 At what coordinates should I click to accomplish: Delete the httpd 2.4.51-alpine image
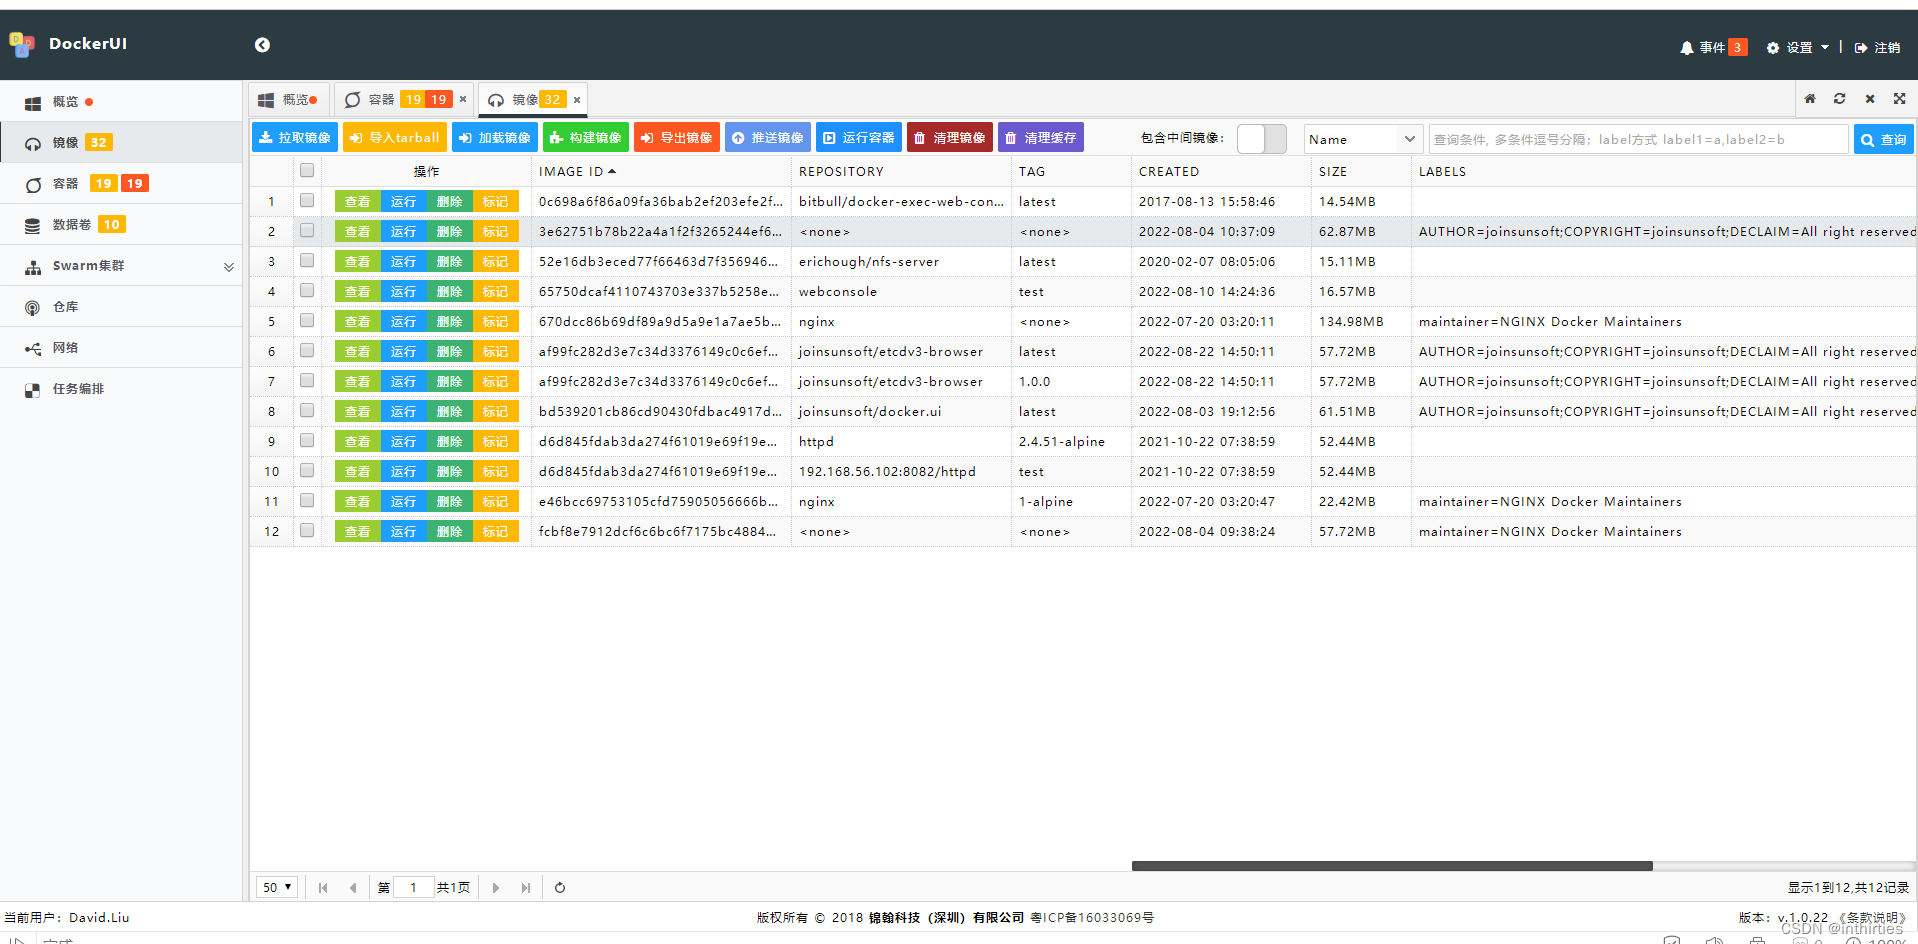click(450, 441)
